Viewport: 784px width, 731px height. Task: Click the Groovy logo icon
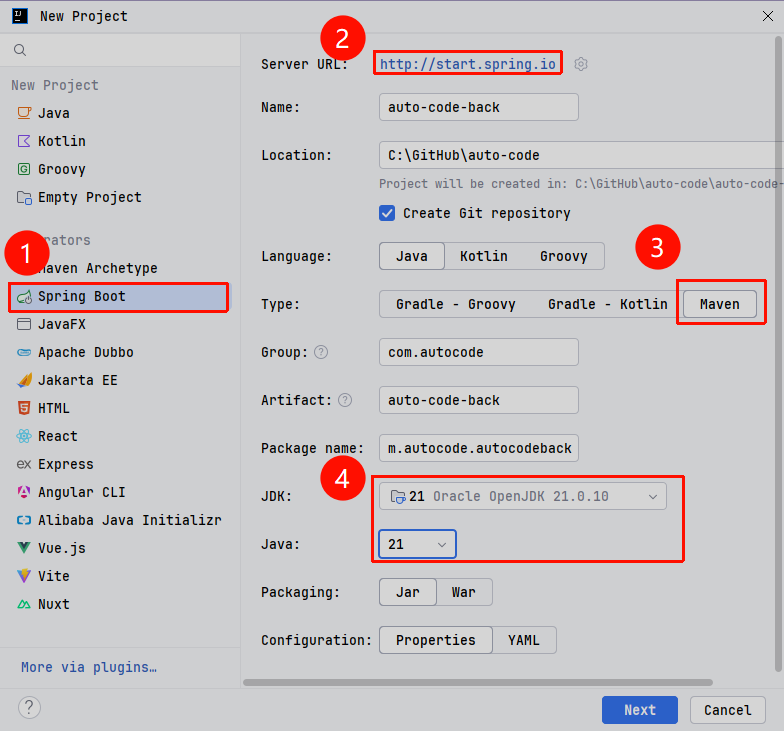[x=24, y=169]
